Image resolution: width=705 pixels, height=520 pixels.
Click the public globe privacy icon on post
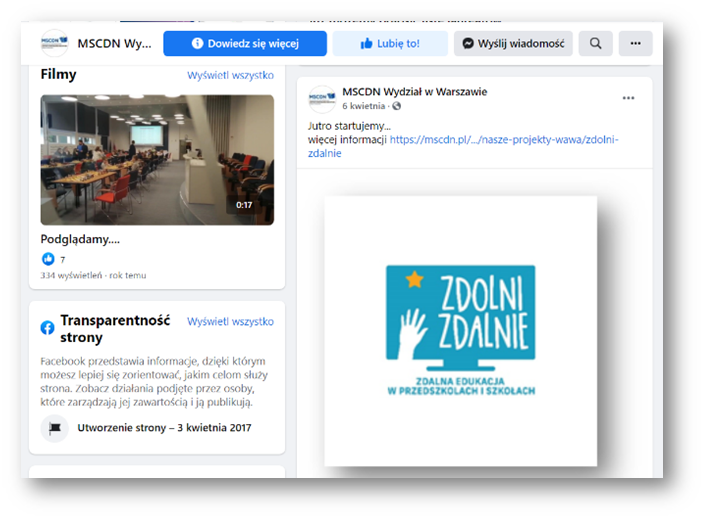pos(396,106)
